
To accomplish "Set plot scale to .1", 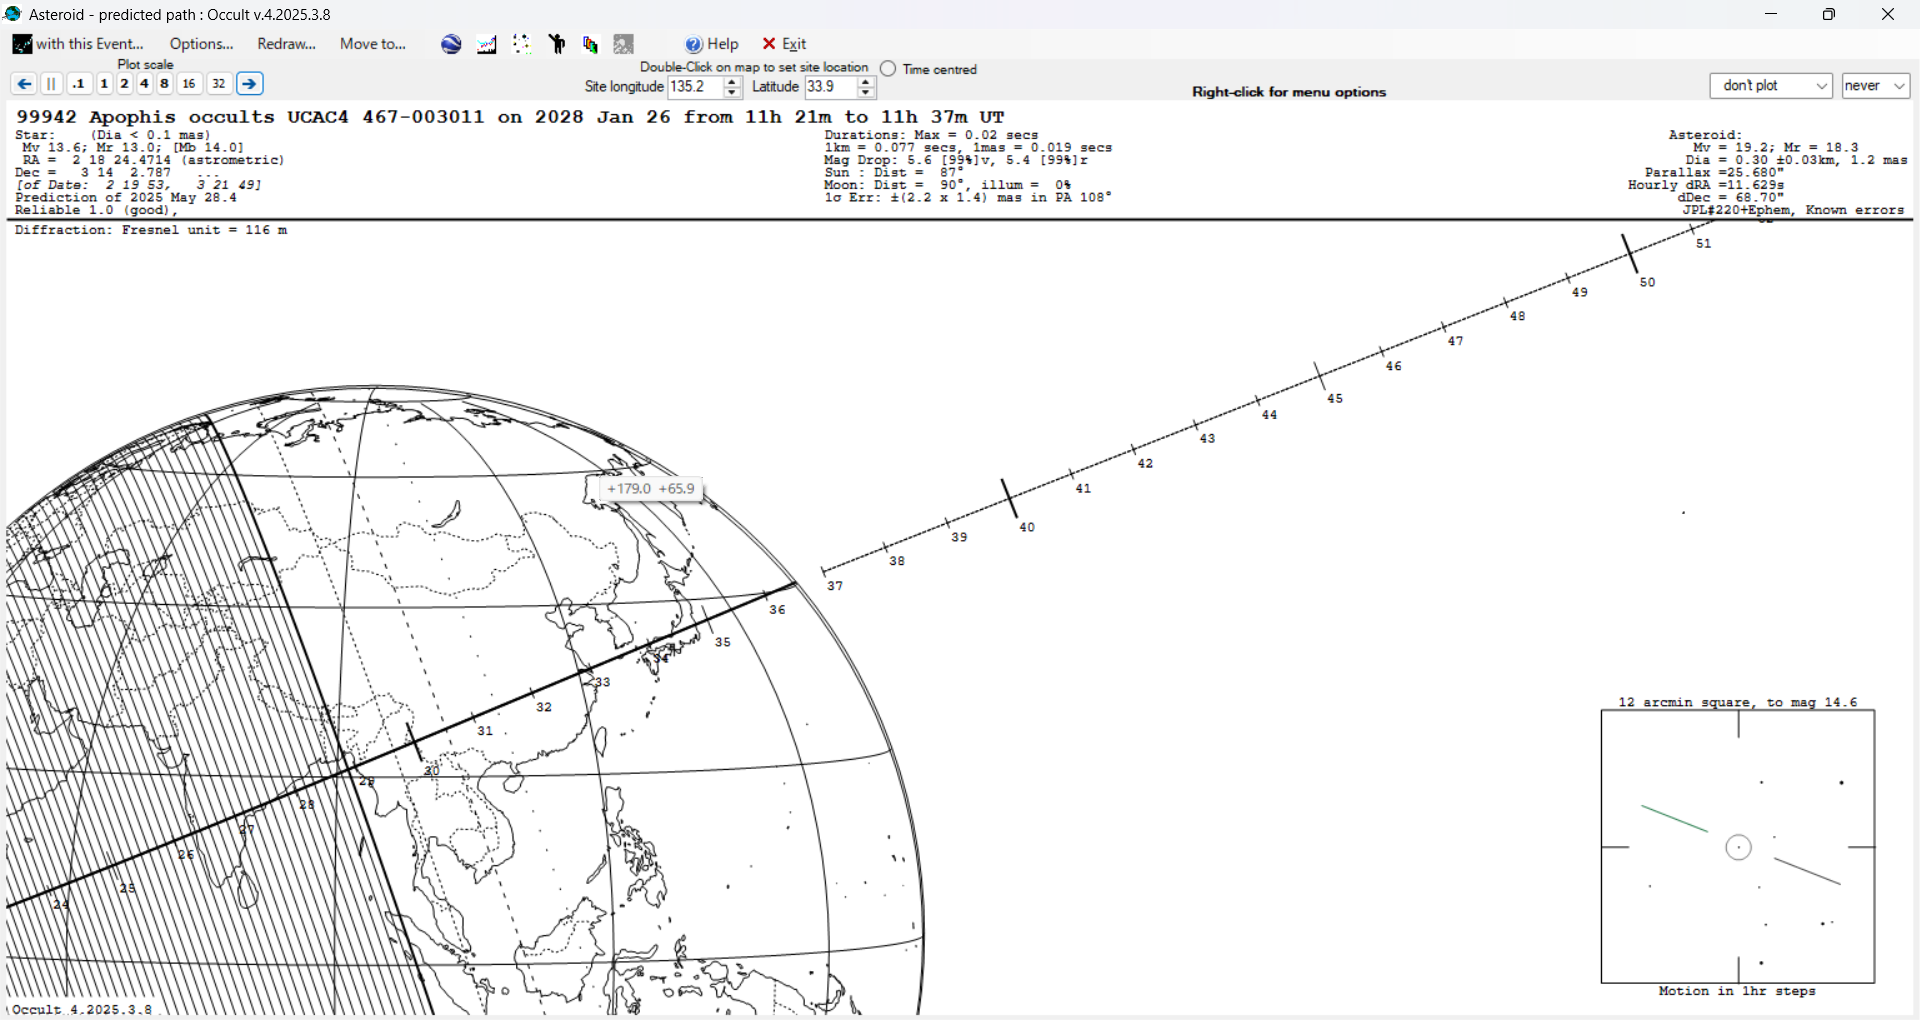I will click(79, 84).
